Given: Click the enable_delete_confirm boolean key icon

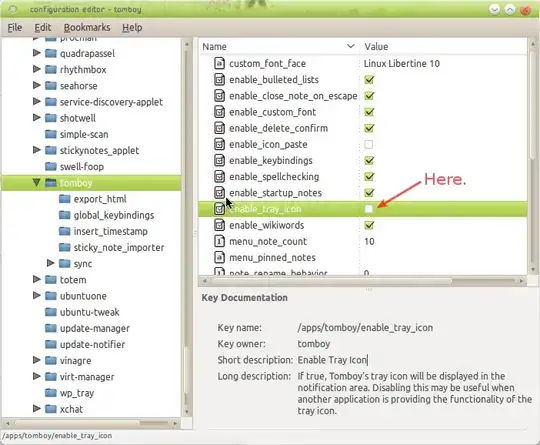Looking at the screenshot, I should [219, 128].
